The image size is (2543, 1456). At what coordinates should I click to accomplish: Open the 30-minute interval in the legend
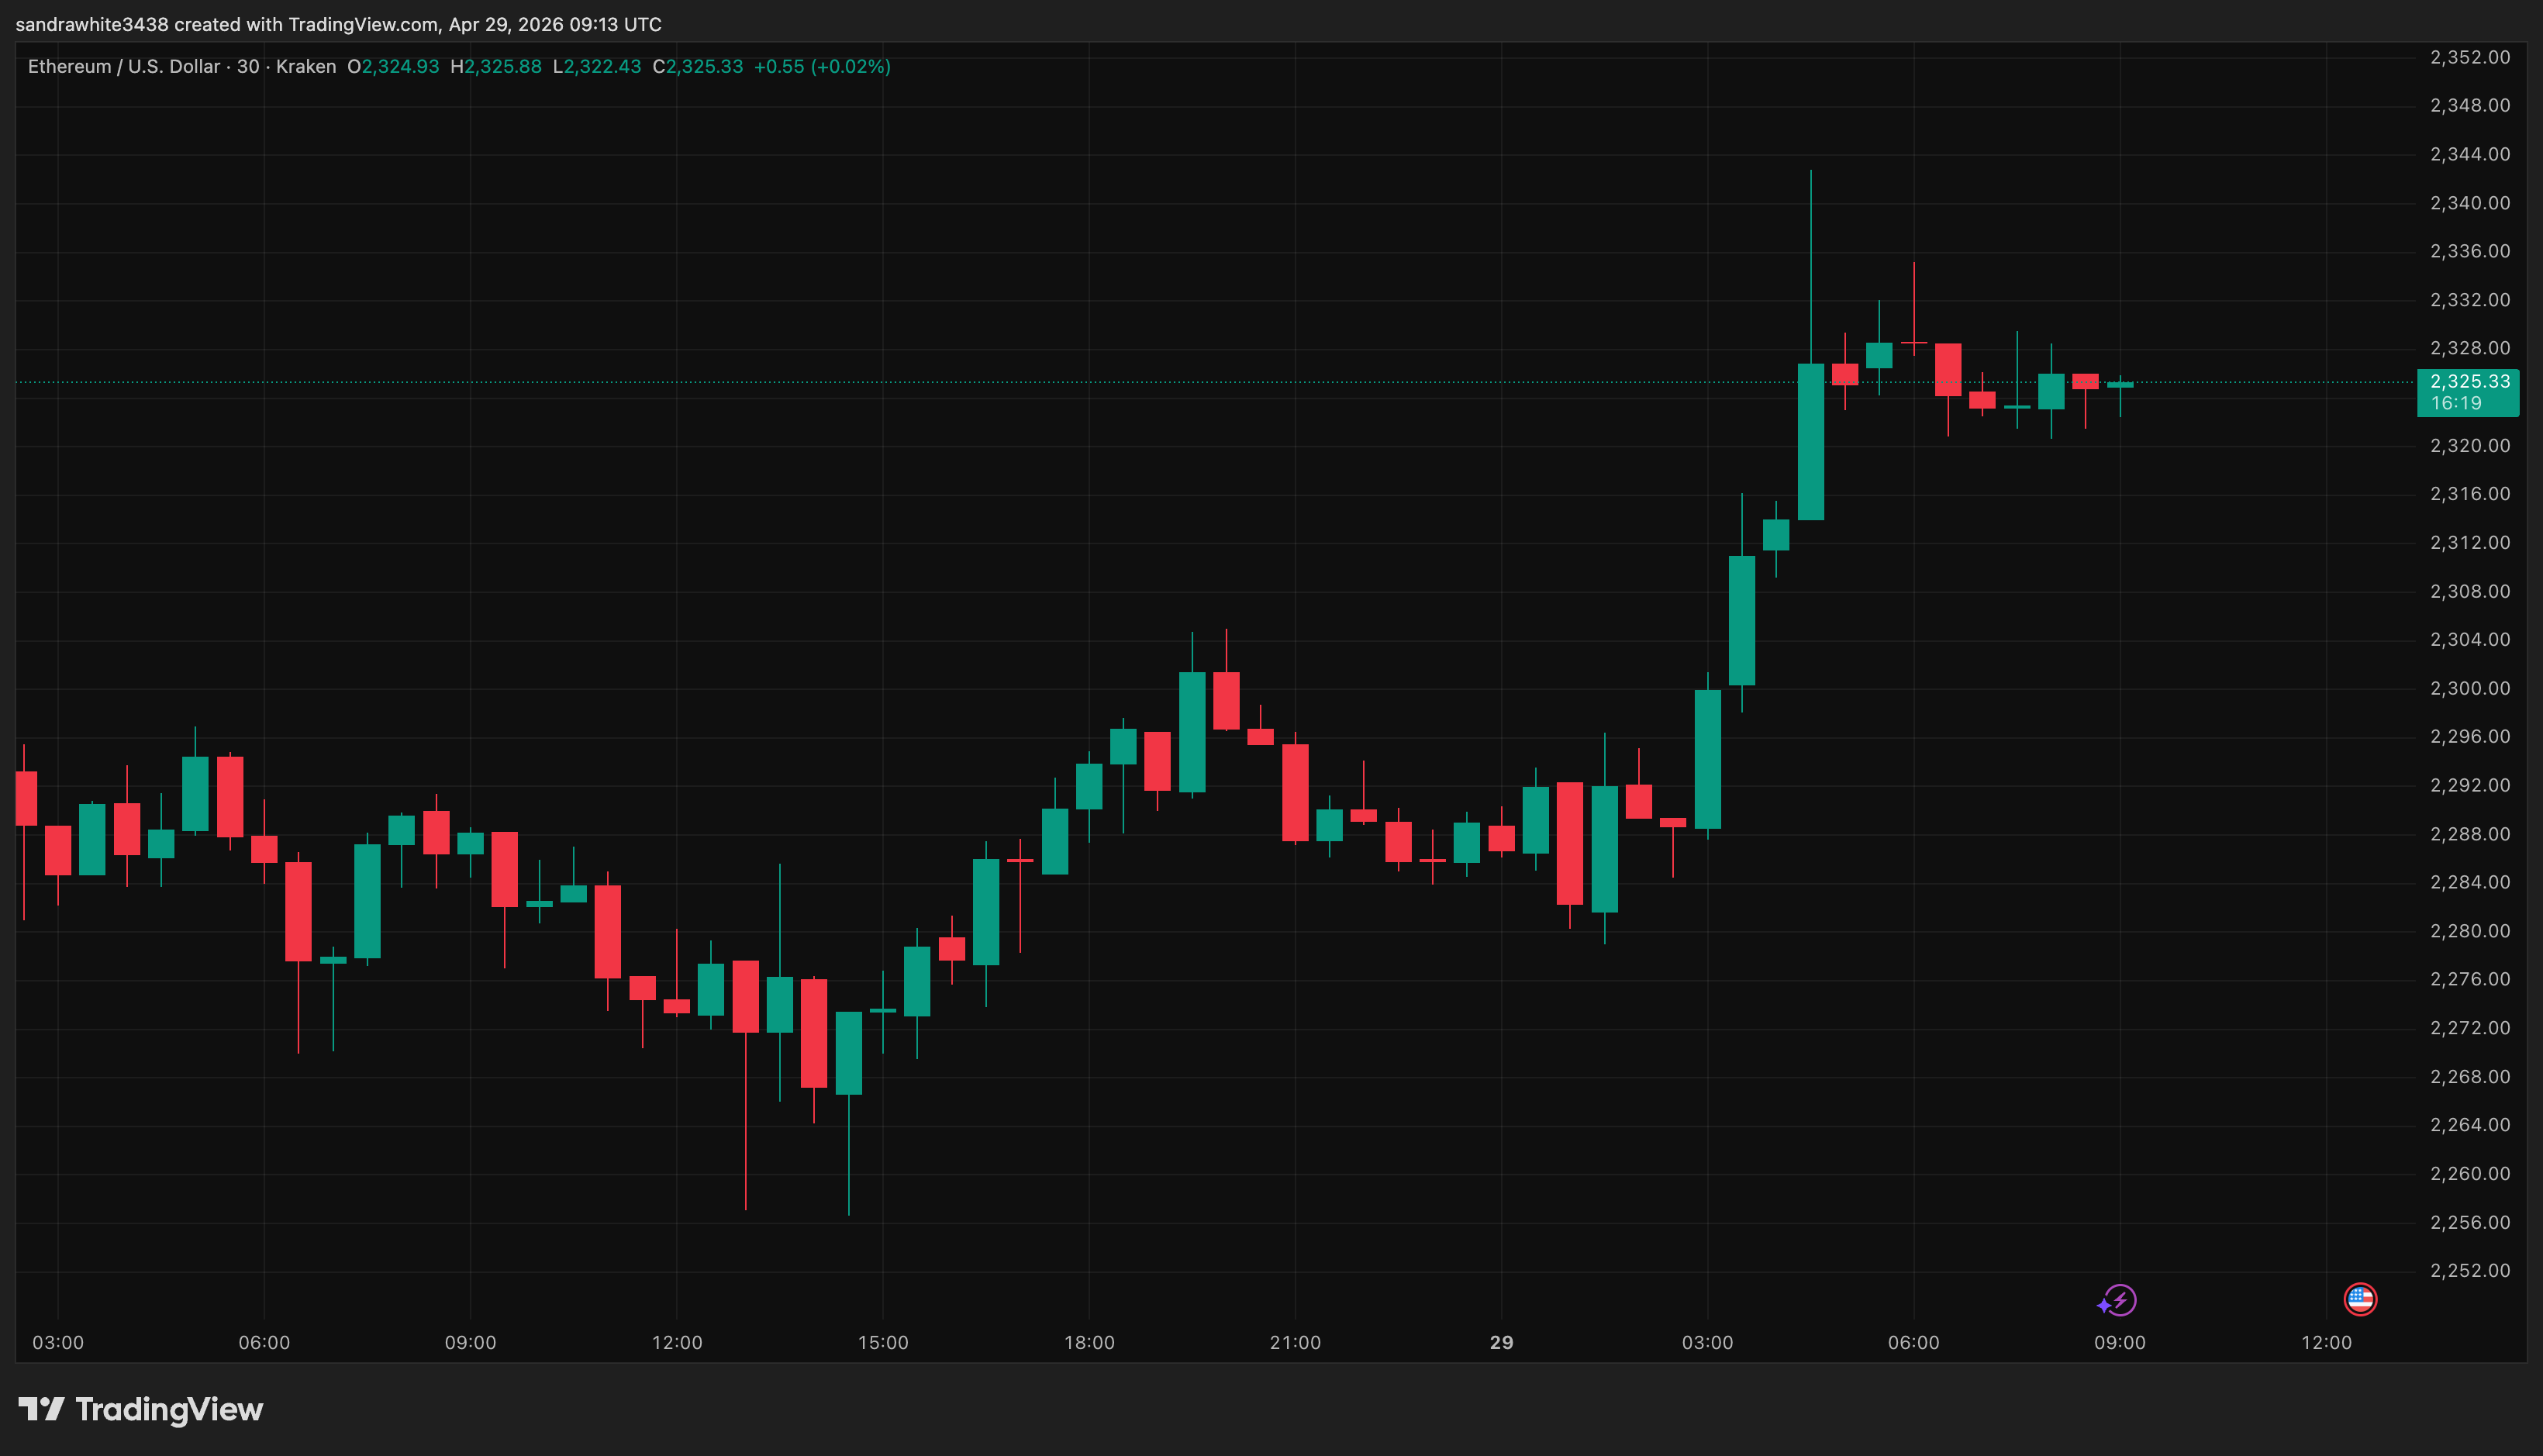[x=249, y=66]
